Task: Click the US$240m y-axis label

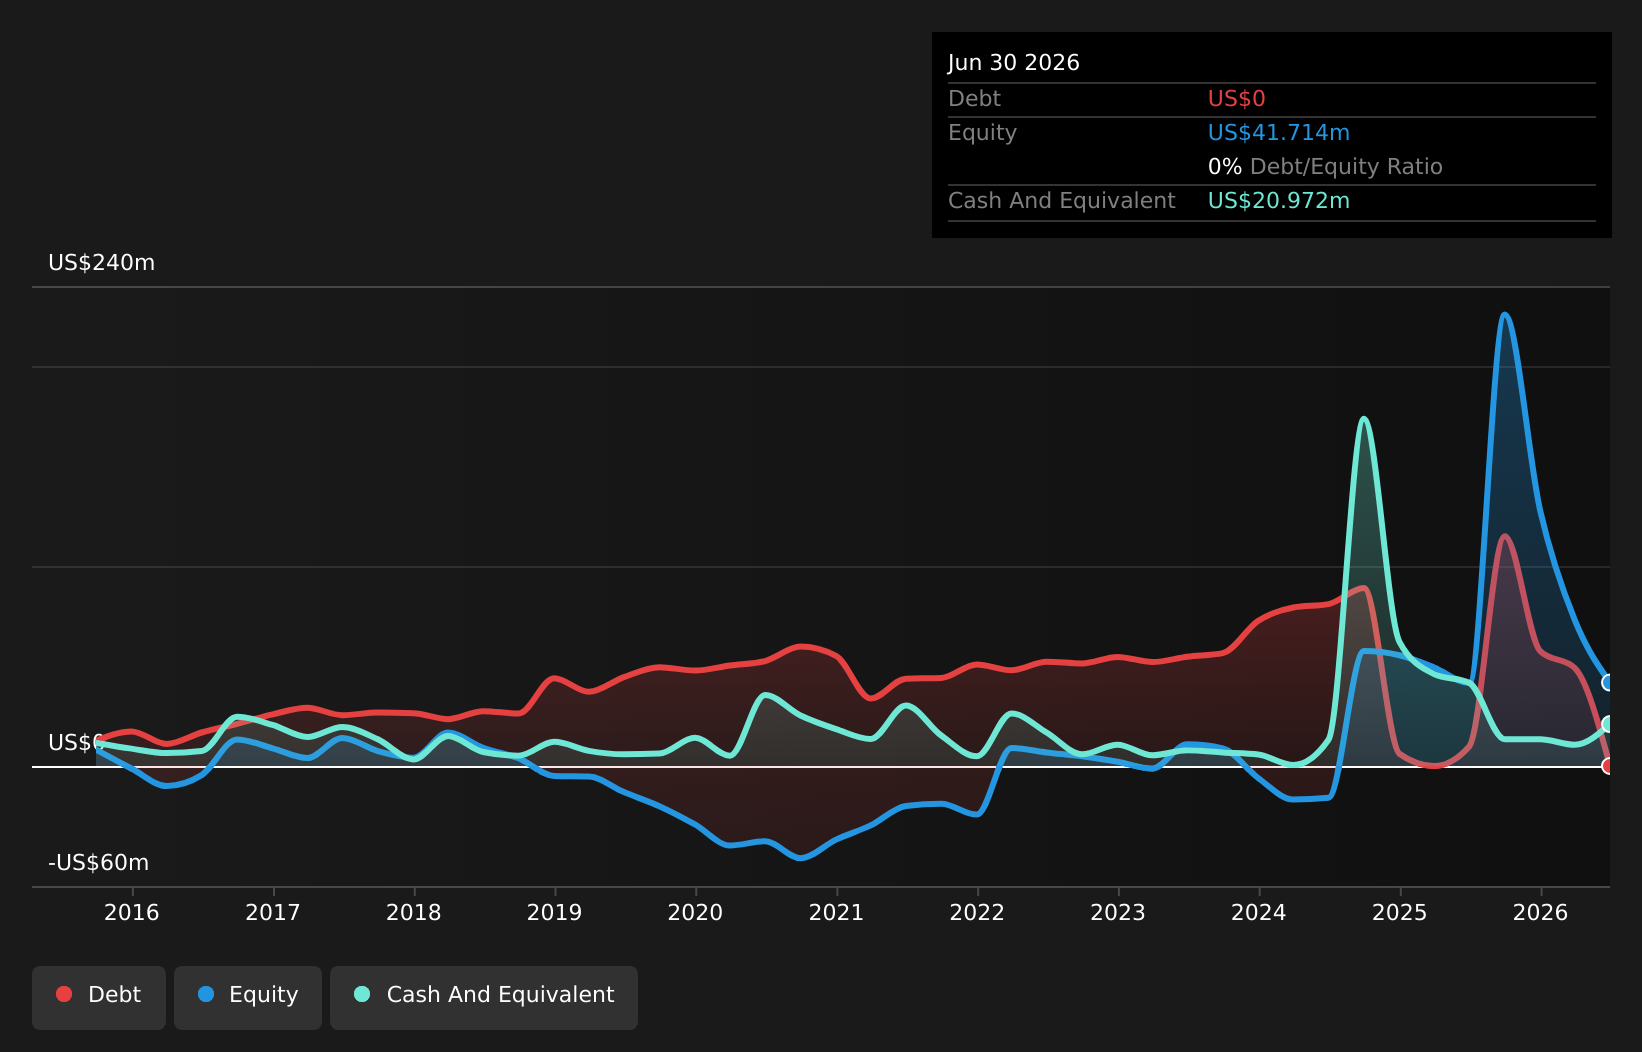Action: [x=102, y=263]
